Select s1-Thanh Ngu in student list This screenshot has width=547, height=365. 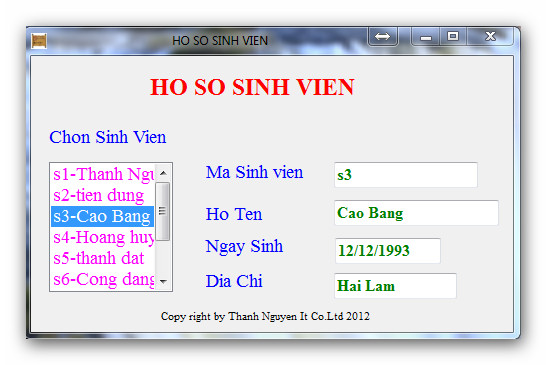click(x=103, y=174)
